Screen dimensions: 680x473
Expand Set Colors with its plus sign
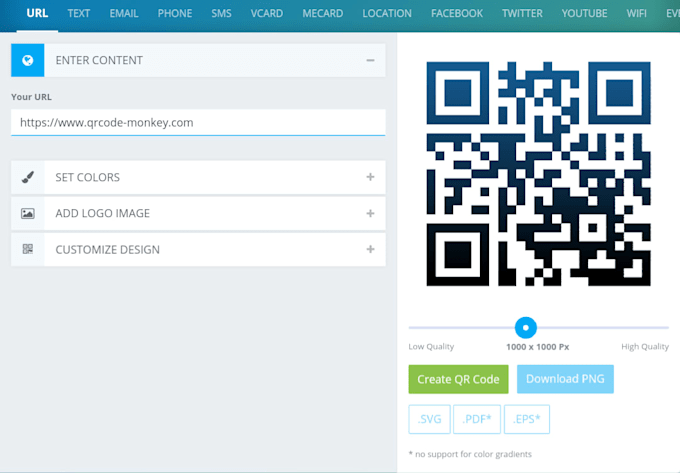pos(370,177)
